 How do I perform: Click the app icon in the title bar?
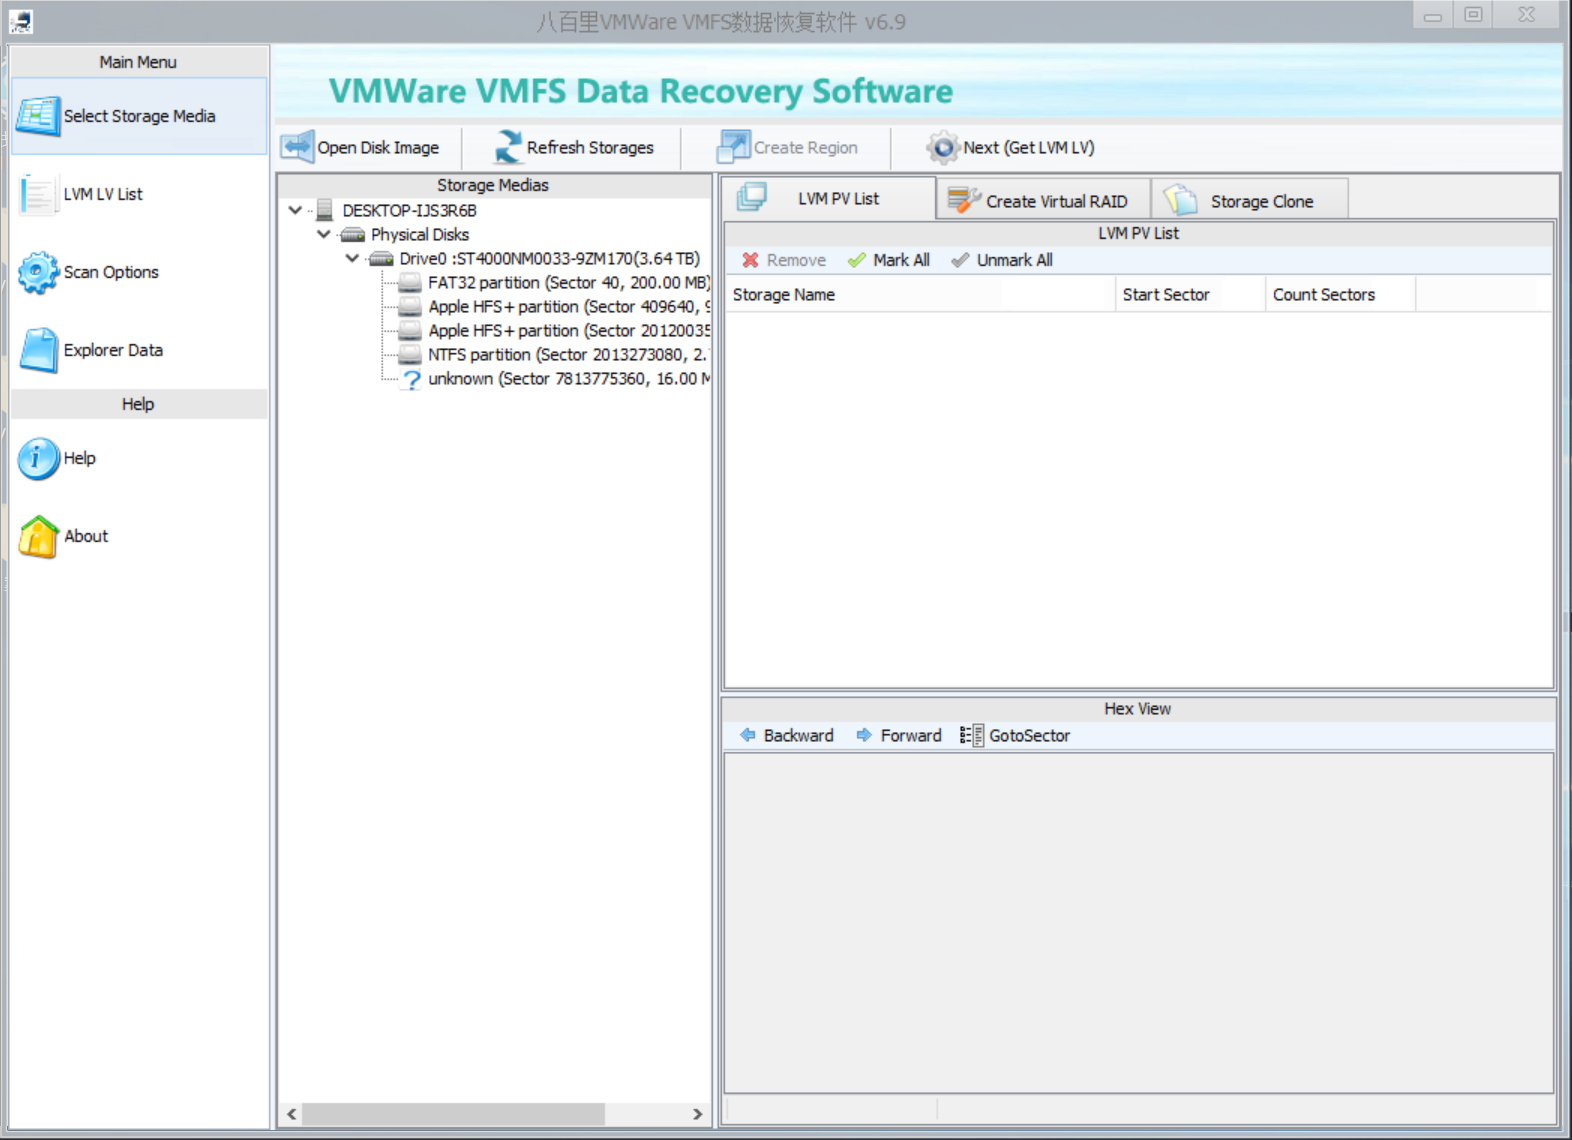pyautogui.click(x=20, y=21)
